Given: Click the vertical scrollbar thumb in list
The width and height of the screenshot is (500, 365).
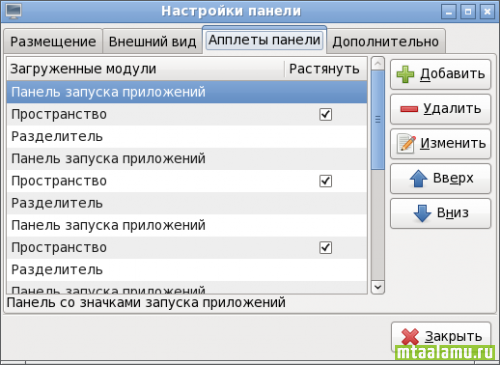Looking at the screenshot, I should [378, 120].
